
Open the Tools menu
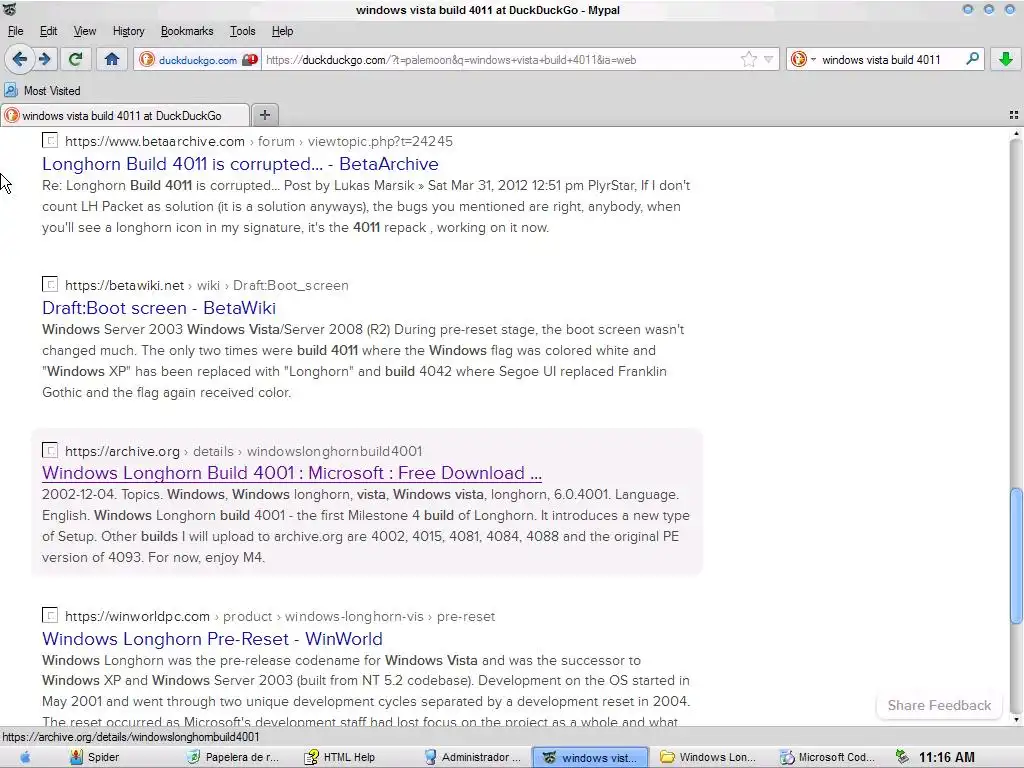(x=242, y=31)
